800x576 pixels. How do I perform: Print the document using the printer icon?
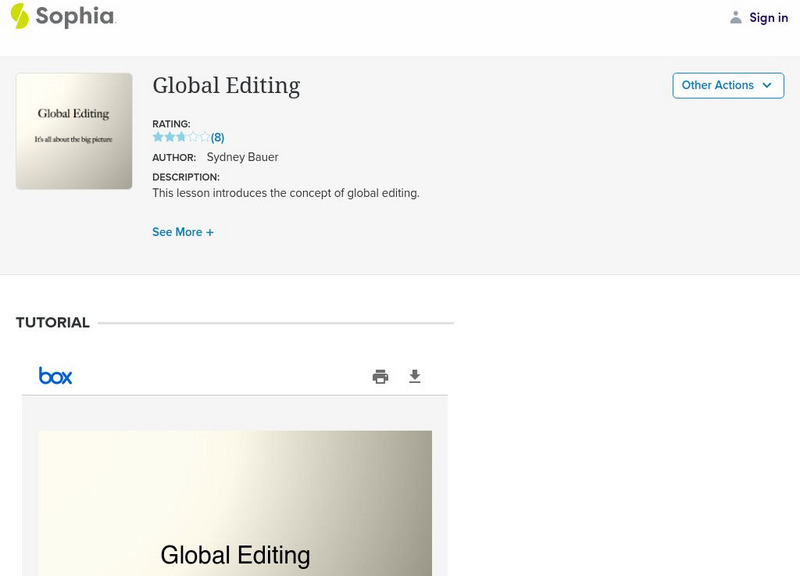coord(380,377)
